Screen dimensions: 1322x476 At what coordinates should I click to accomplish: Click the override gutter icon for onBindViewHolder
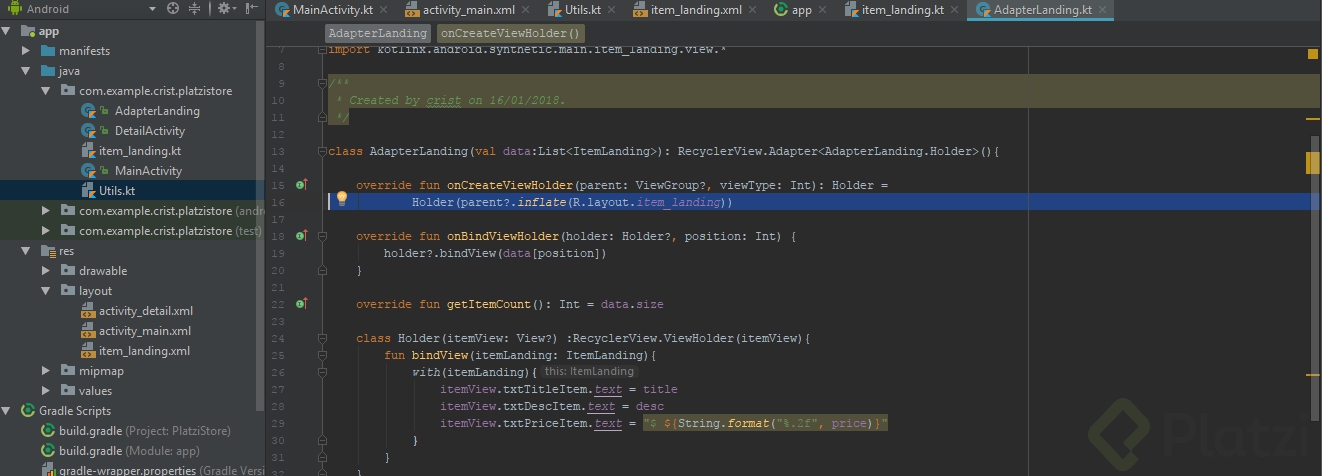[x=301, y=236]
